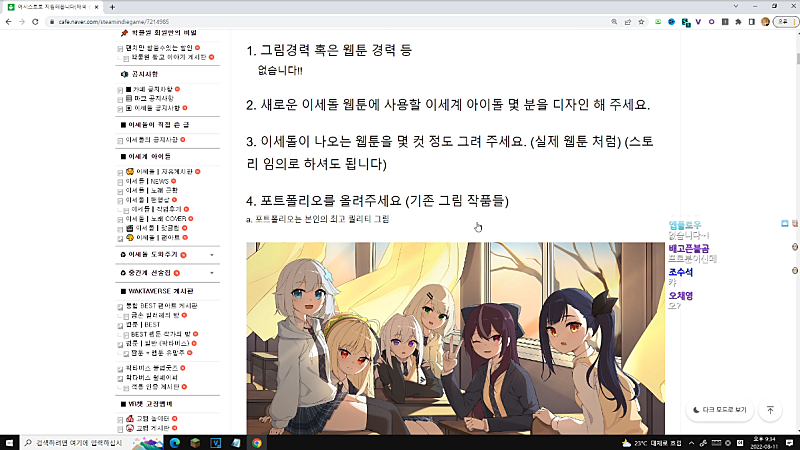Click the small blue icon atop chat overlay
The image size is (800, 450).
[x=785, y=223]
